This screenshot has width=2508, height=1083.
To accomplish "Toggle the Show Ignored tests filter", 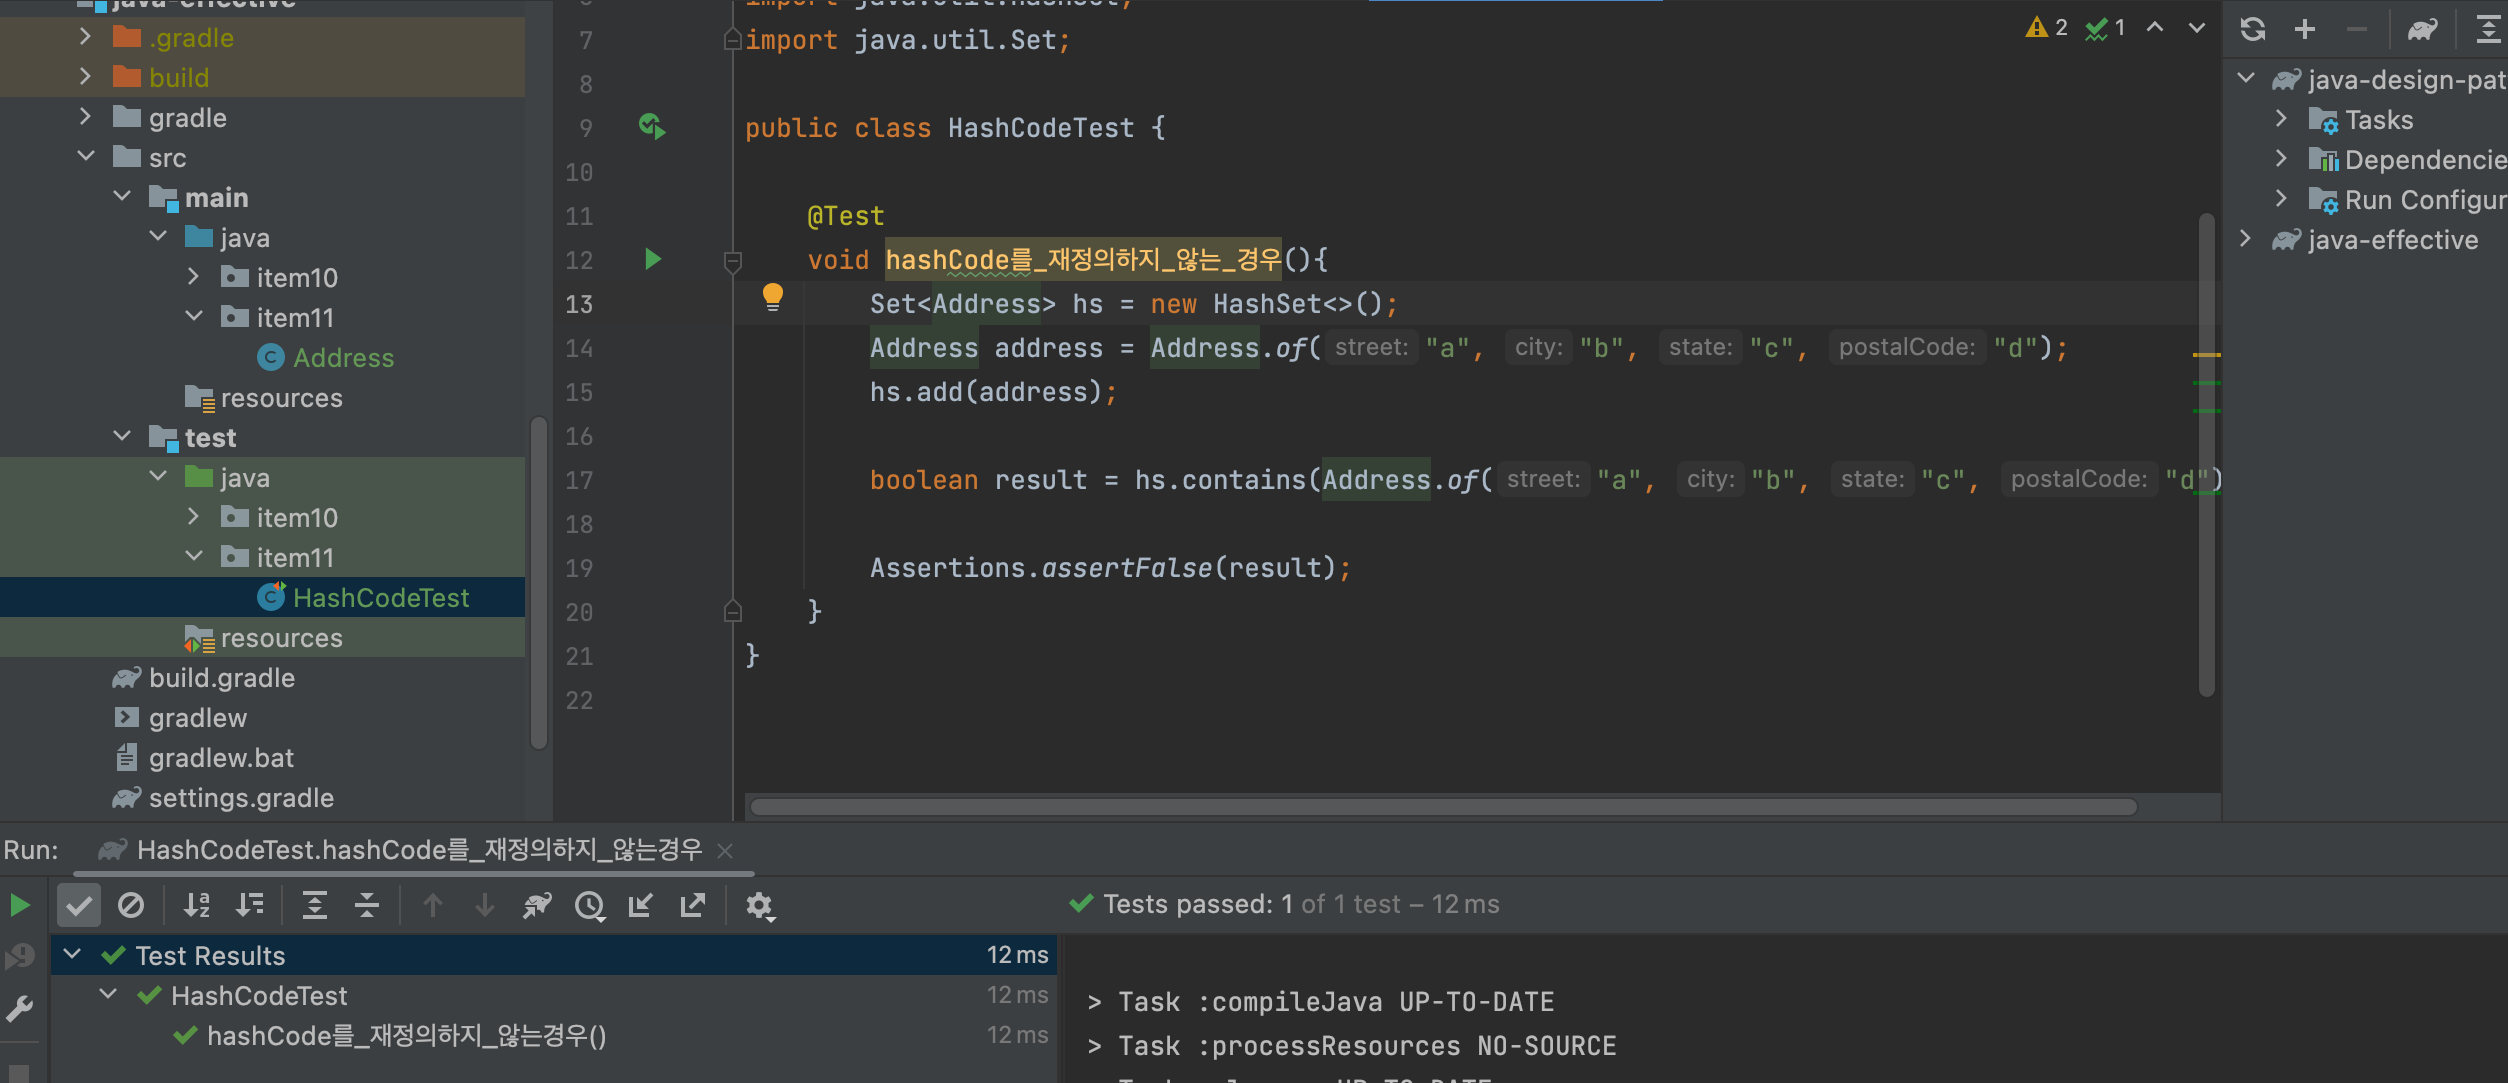I will pos(131,905).
